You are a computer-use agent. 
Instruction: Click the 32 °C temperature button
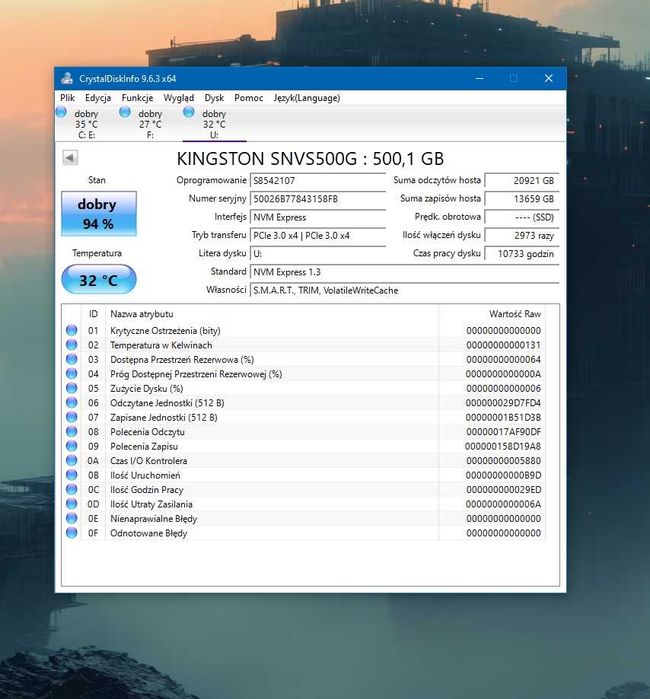click(x=99, y=280)
